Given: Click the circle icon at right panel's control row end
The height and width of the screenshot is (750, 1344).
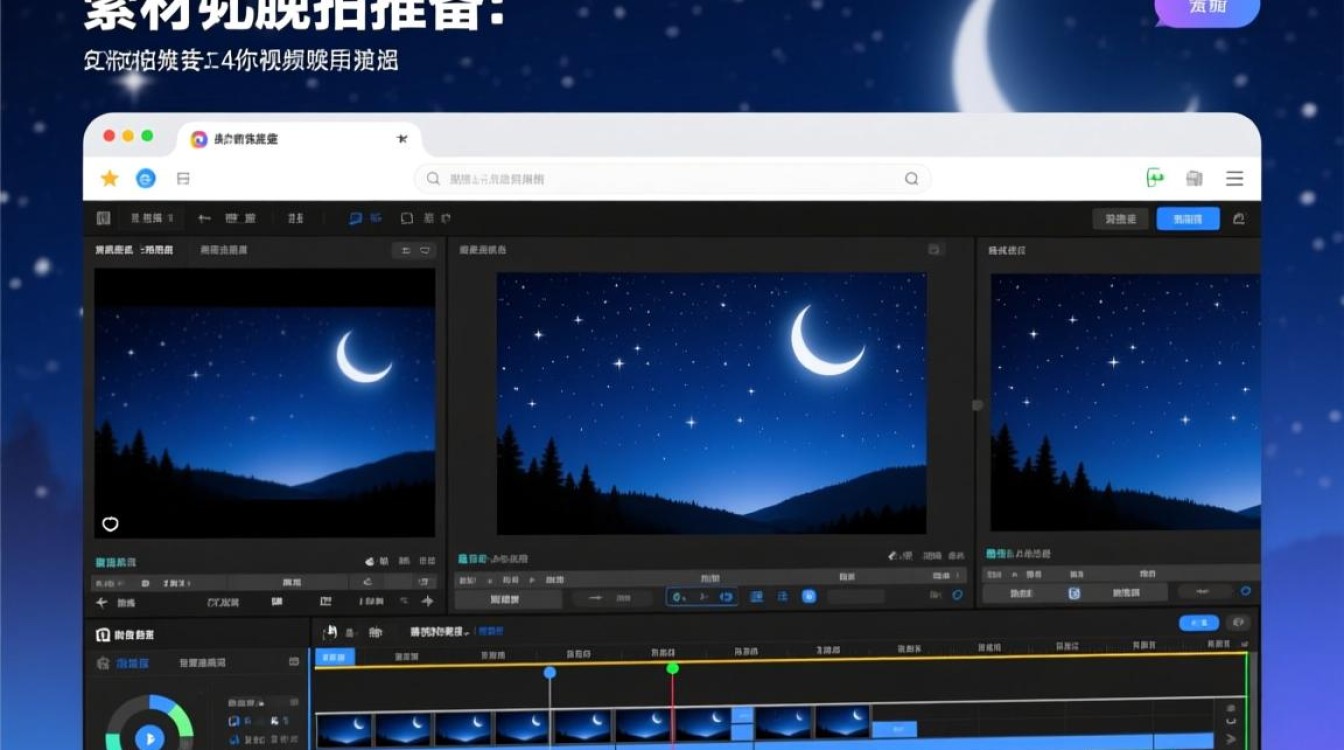Looking at the screenshot, I should click(1246, 592).
